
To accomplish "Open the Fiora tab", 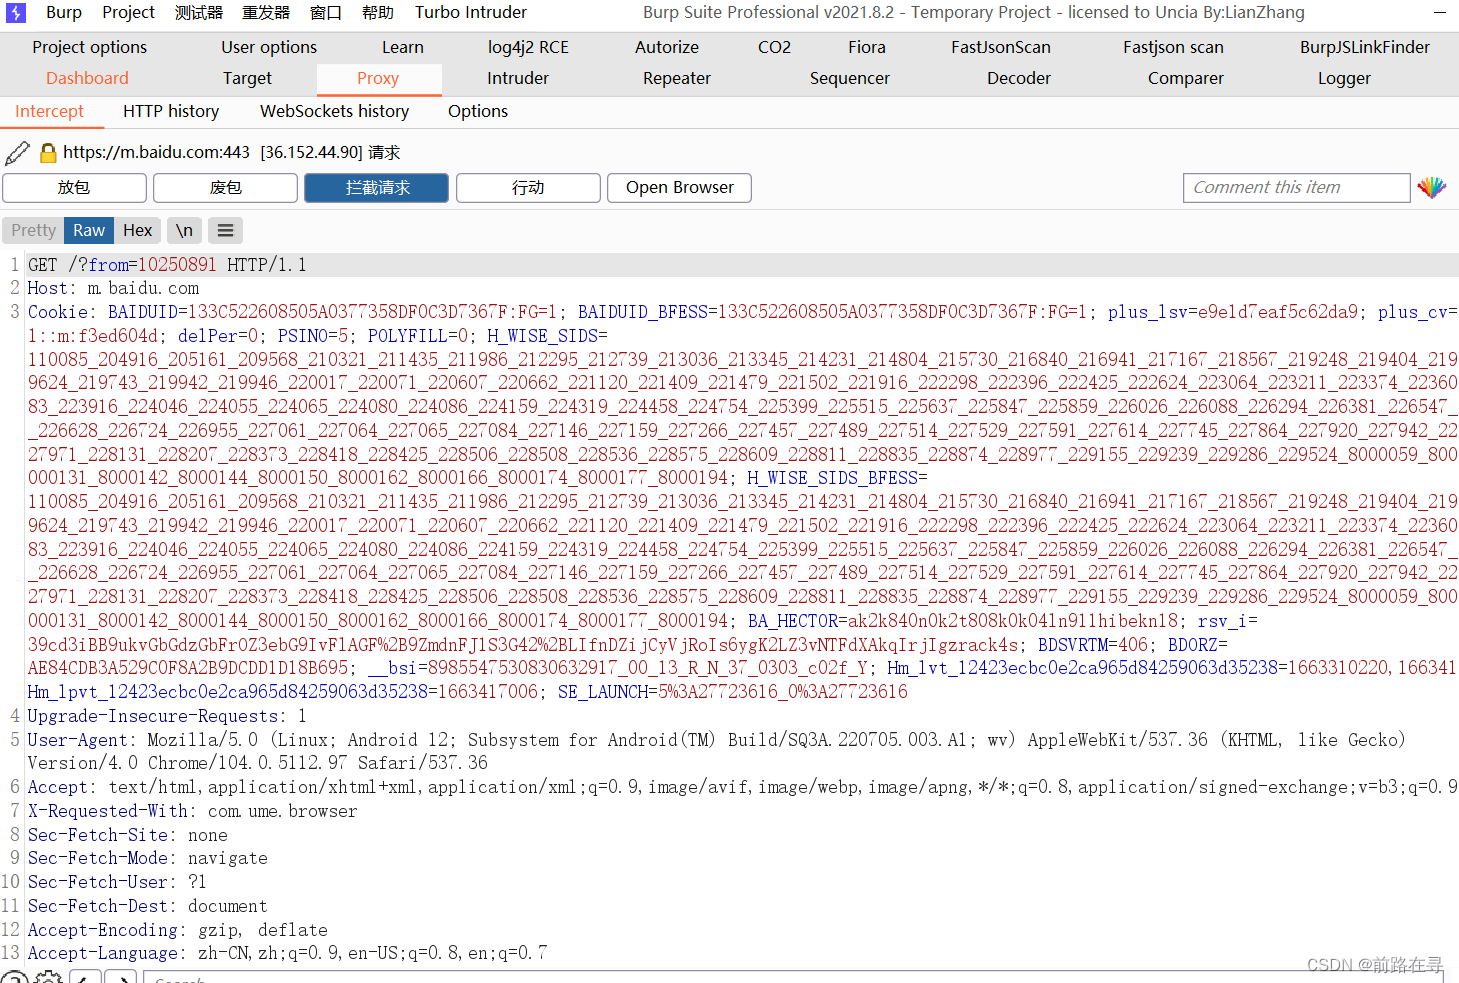I will (867, 47).
